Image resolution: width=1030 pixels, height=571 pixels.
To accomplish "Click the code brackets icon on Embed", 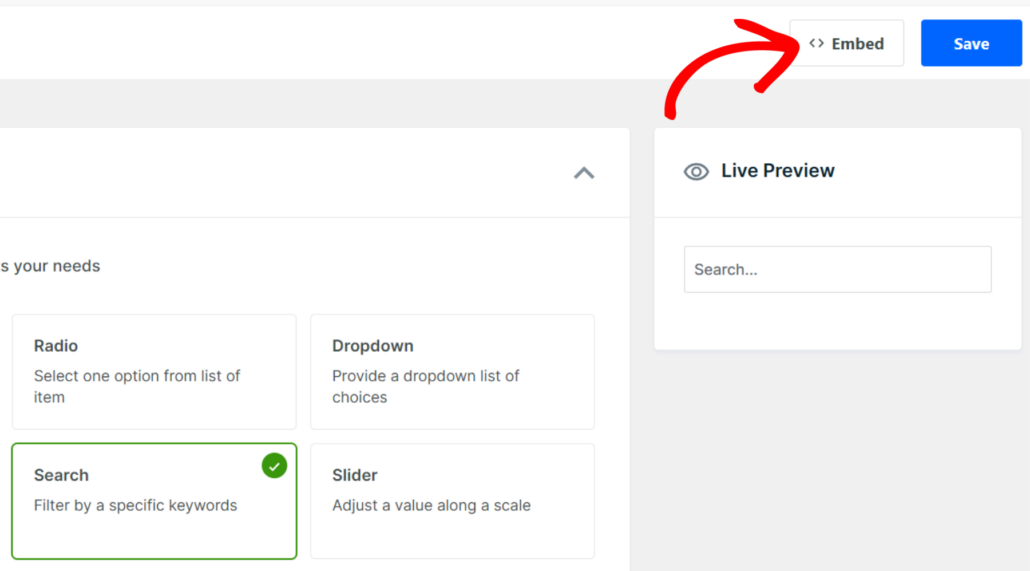I will coord(816,44).
